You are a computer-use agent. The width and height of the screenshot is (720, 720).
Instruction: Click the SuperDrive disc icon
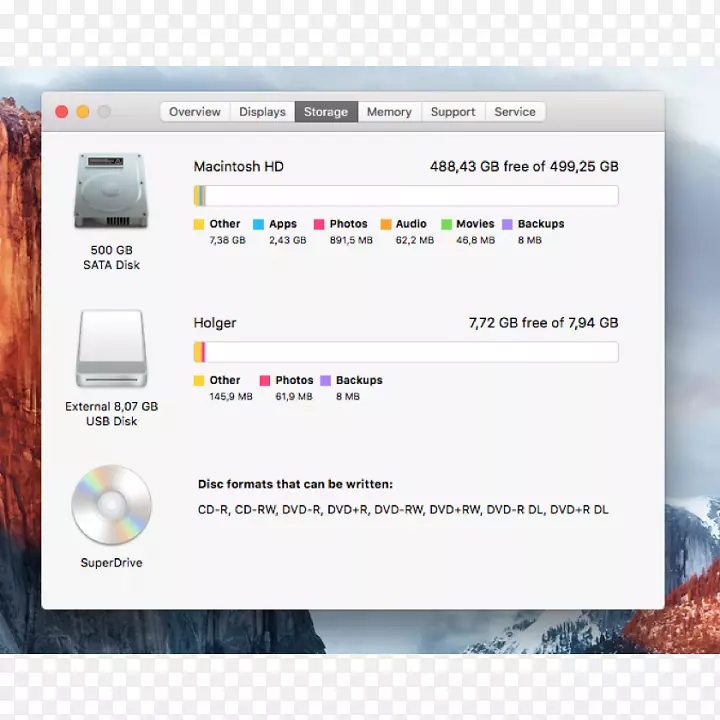pos(111,505)
